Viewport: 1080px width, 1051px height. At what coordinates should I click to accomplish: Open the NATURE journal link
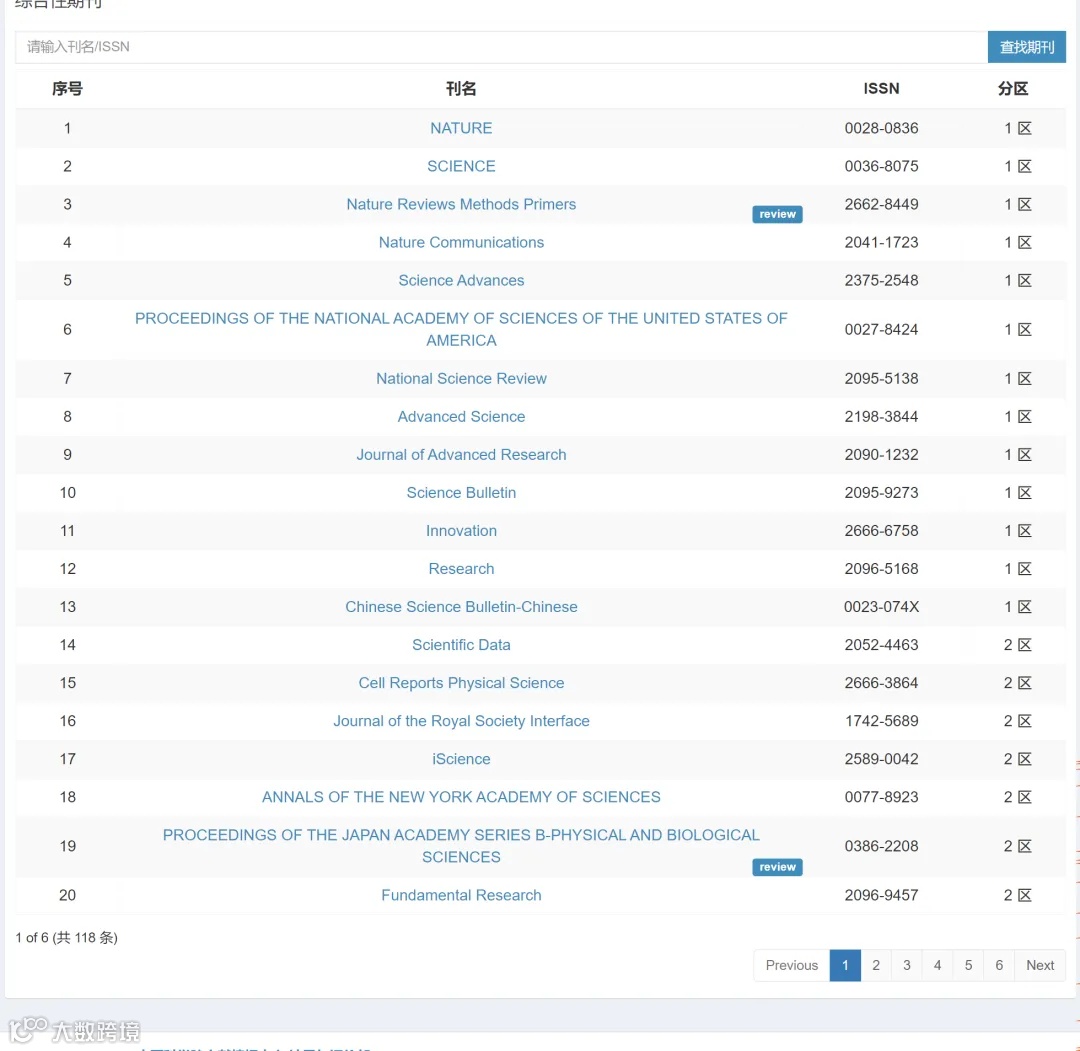click(x=461, y=128)
